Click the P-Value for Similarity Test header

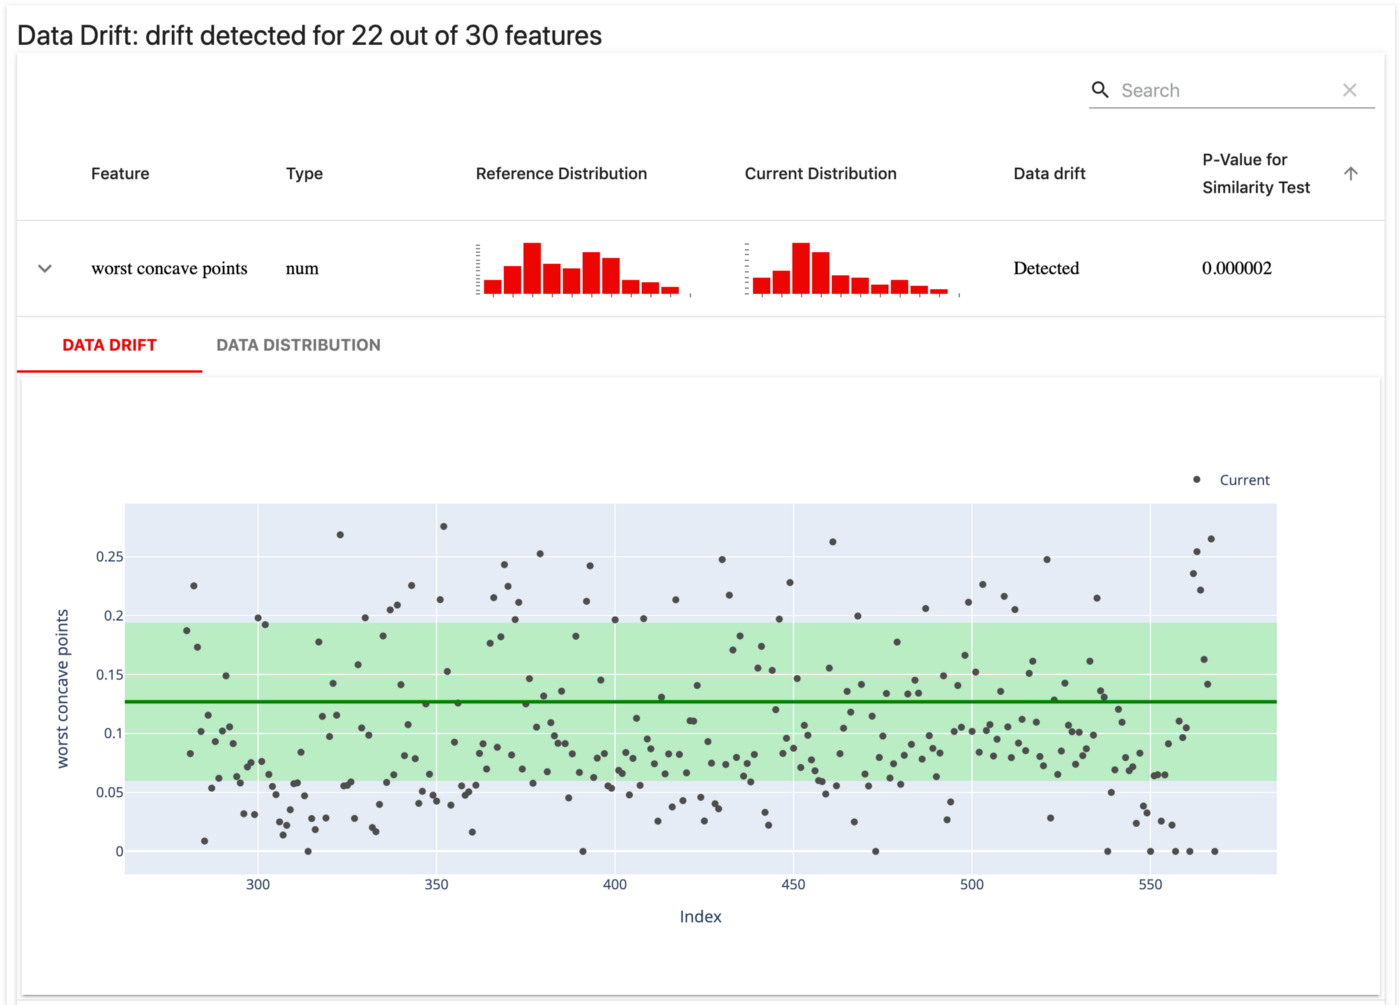click(x=1255, y=173)
